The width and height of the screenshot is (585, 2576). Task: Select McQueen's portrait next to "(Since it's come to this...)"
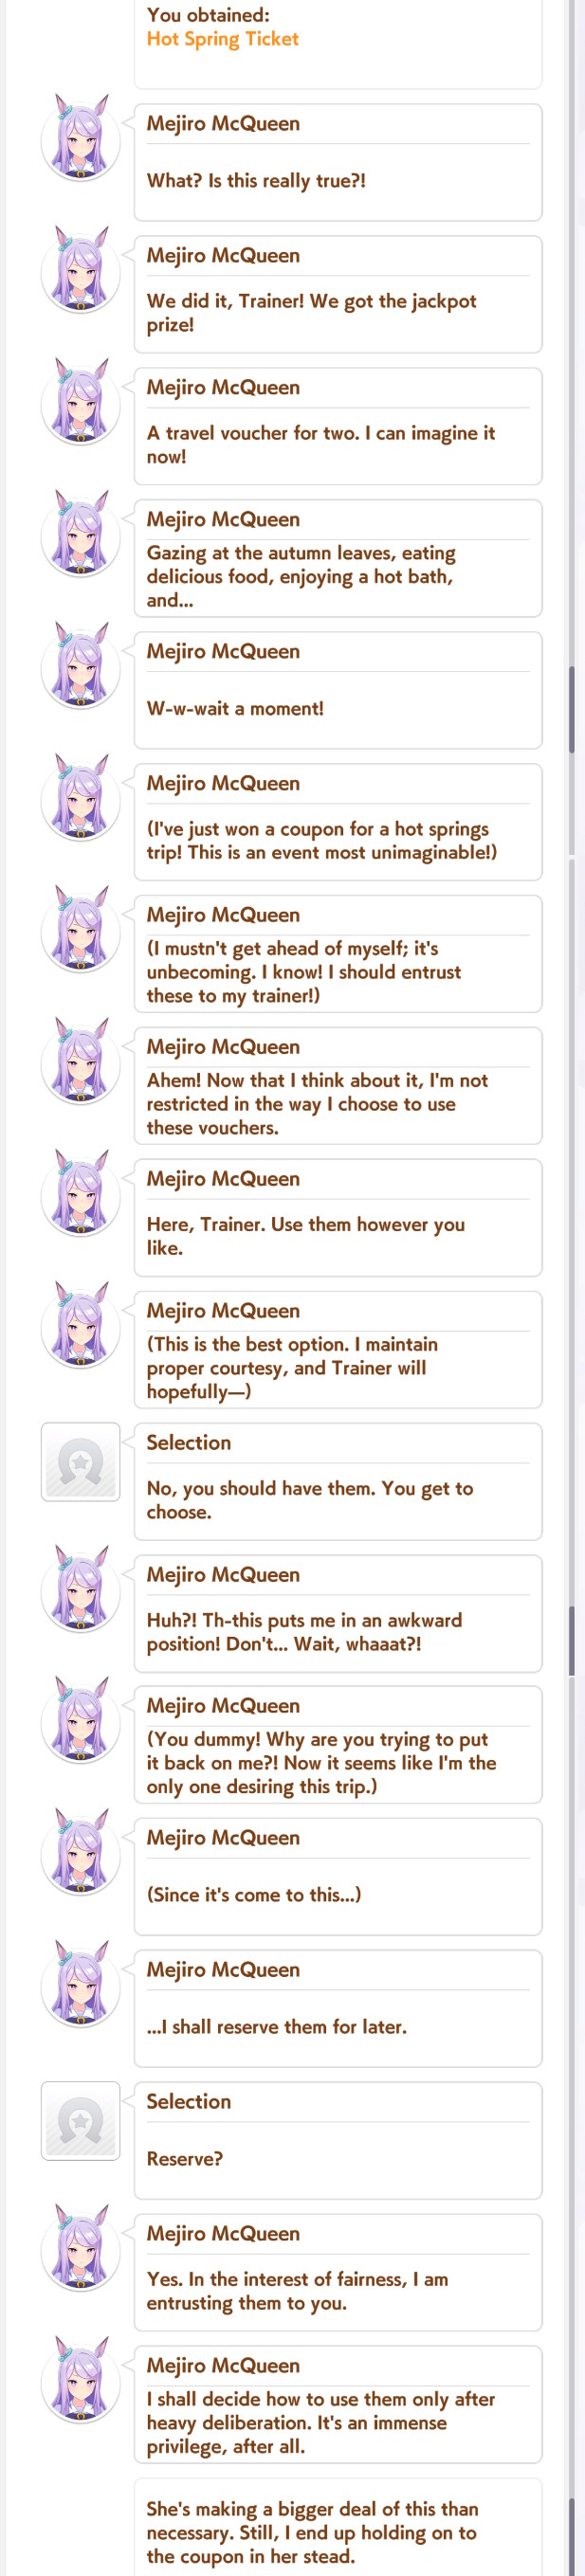click(80, 1854)
